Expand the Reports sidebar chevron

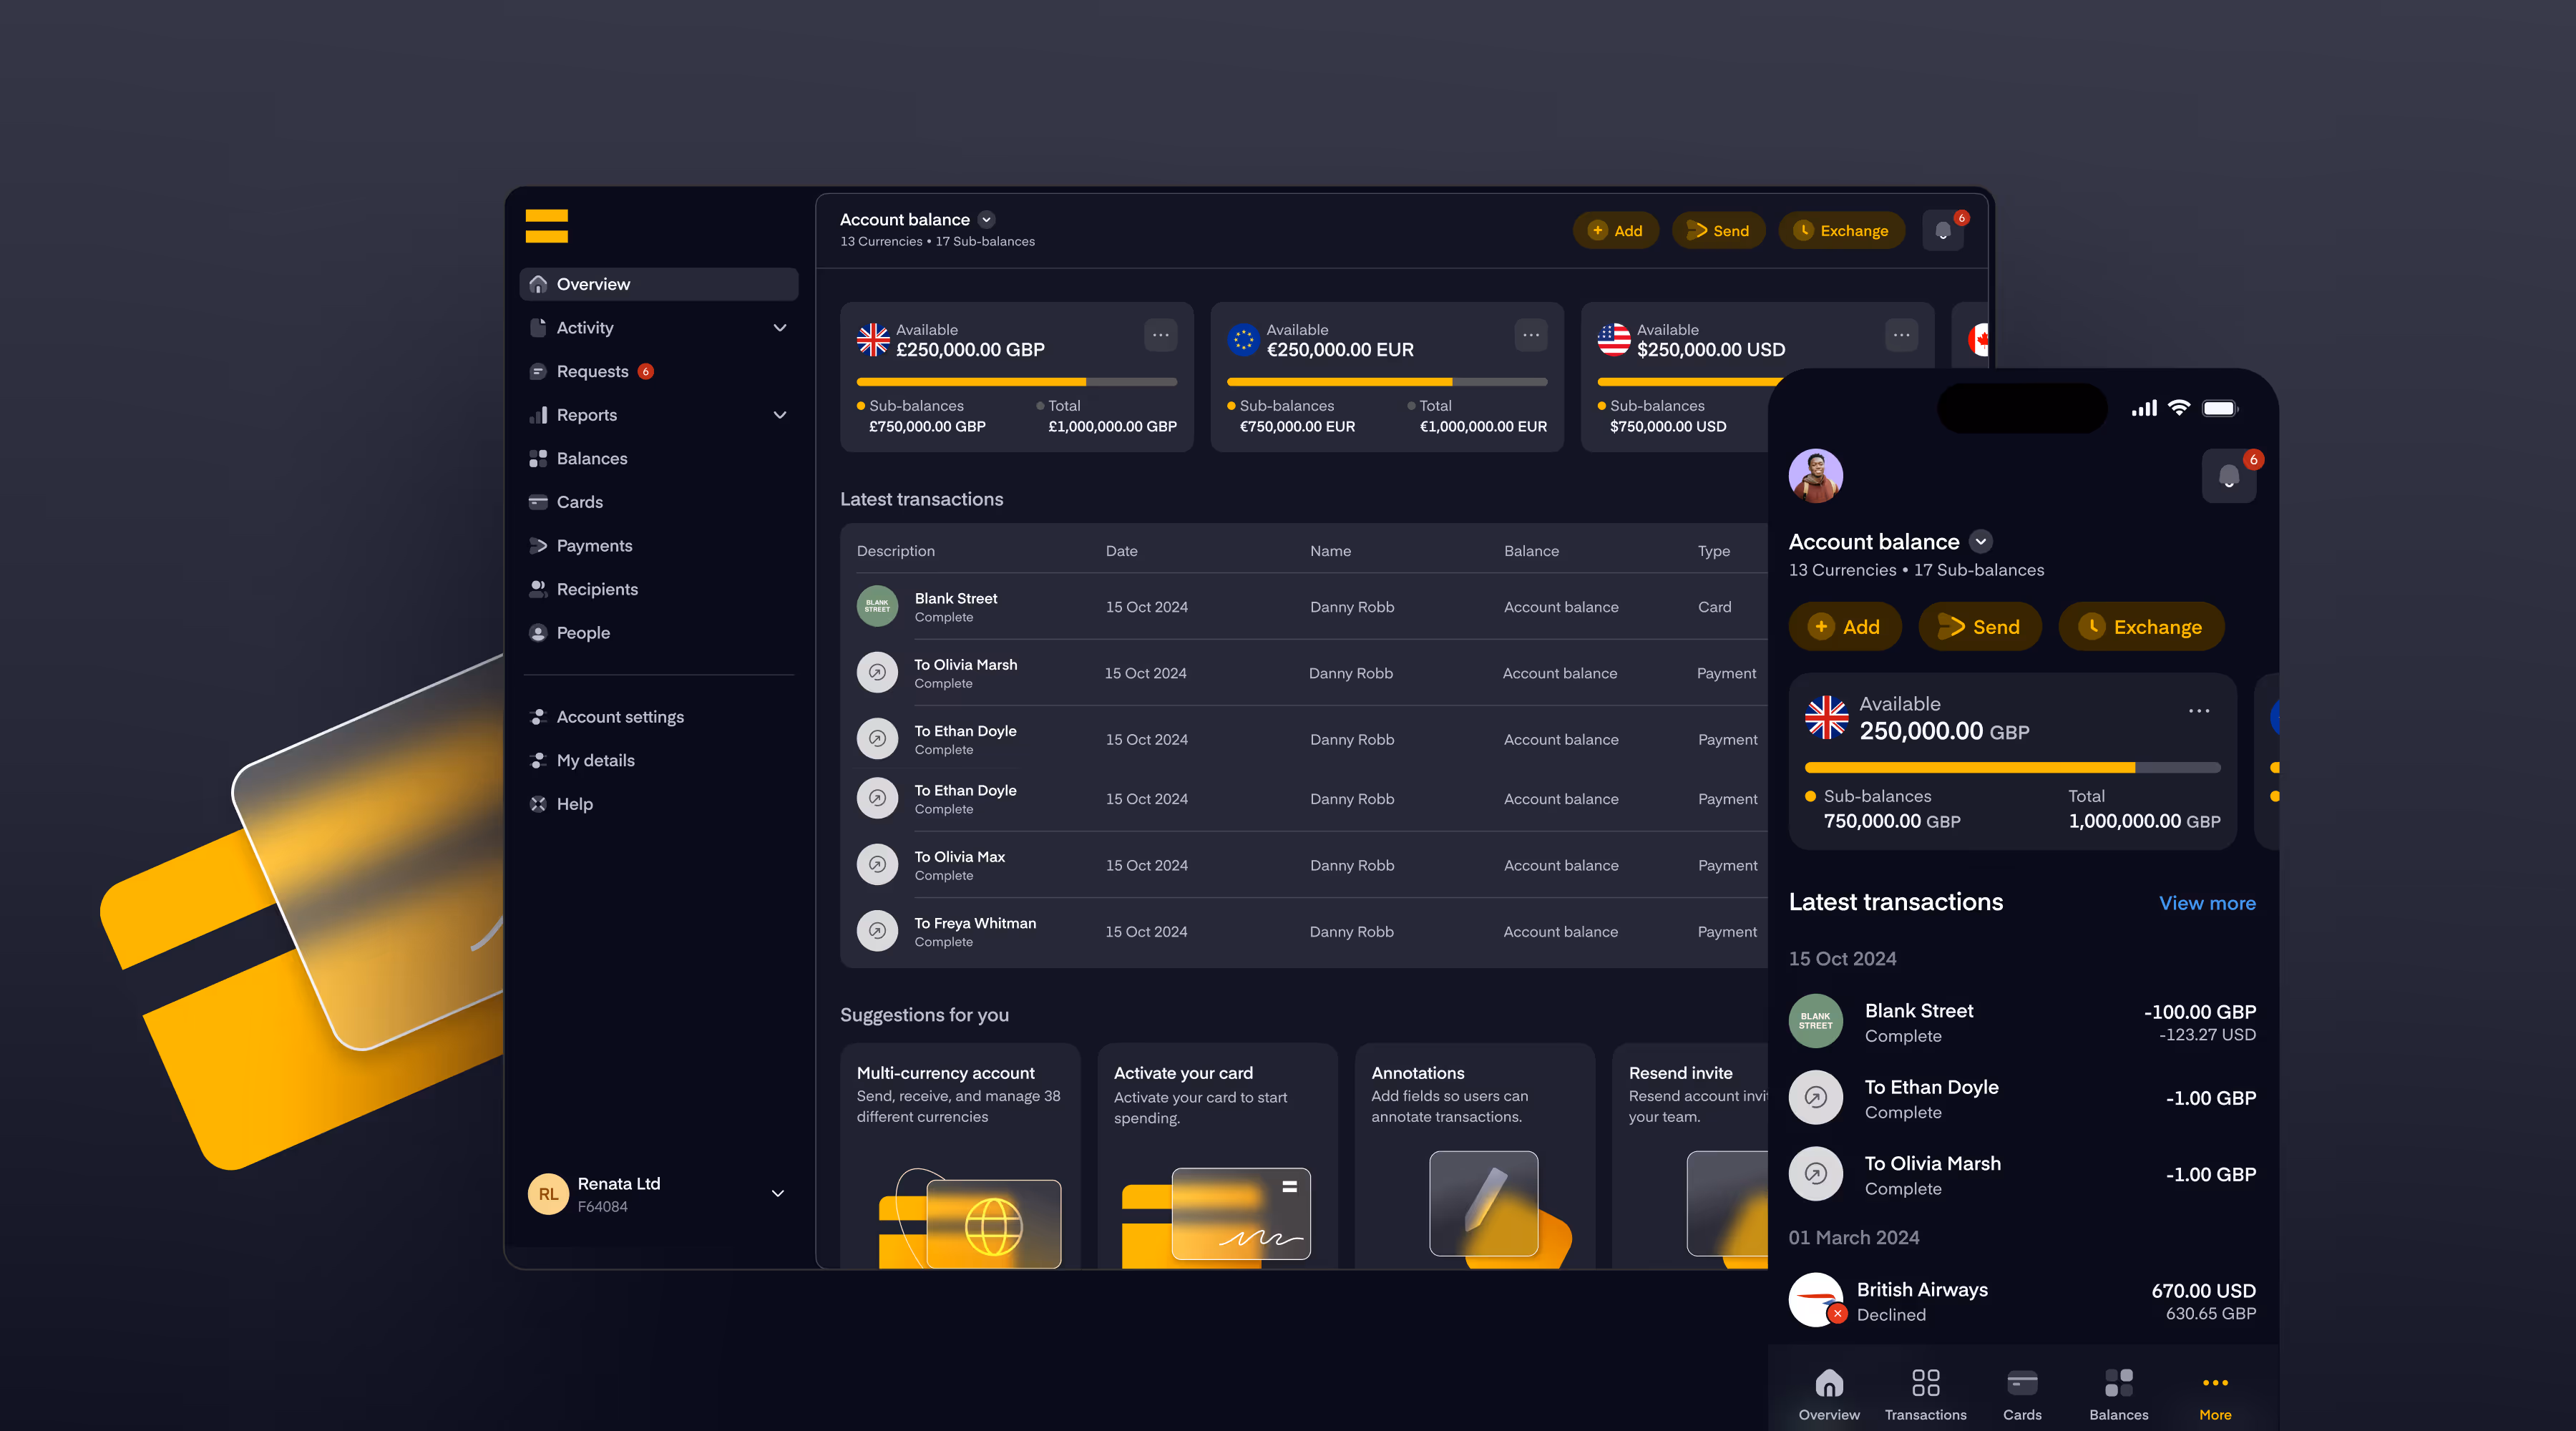point(779,415)
